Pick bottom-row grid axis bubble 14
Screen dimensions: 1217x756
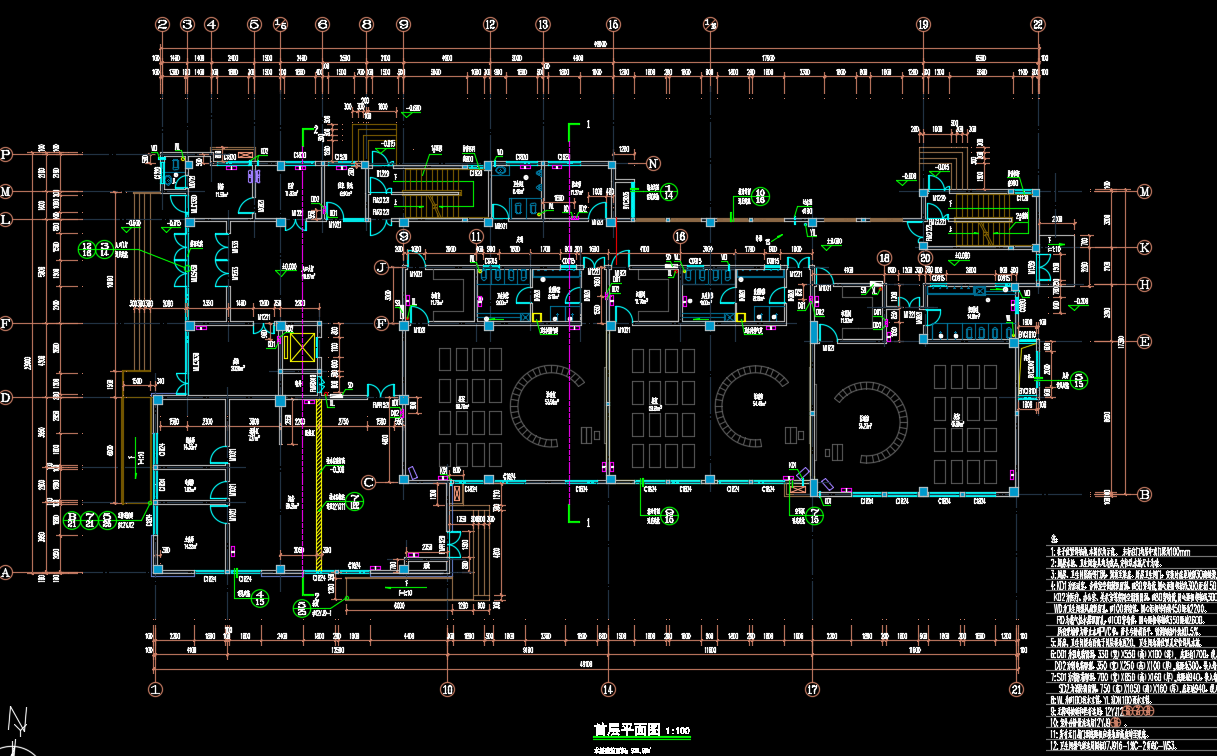(607, 688)
